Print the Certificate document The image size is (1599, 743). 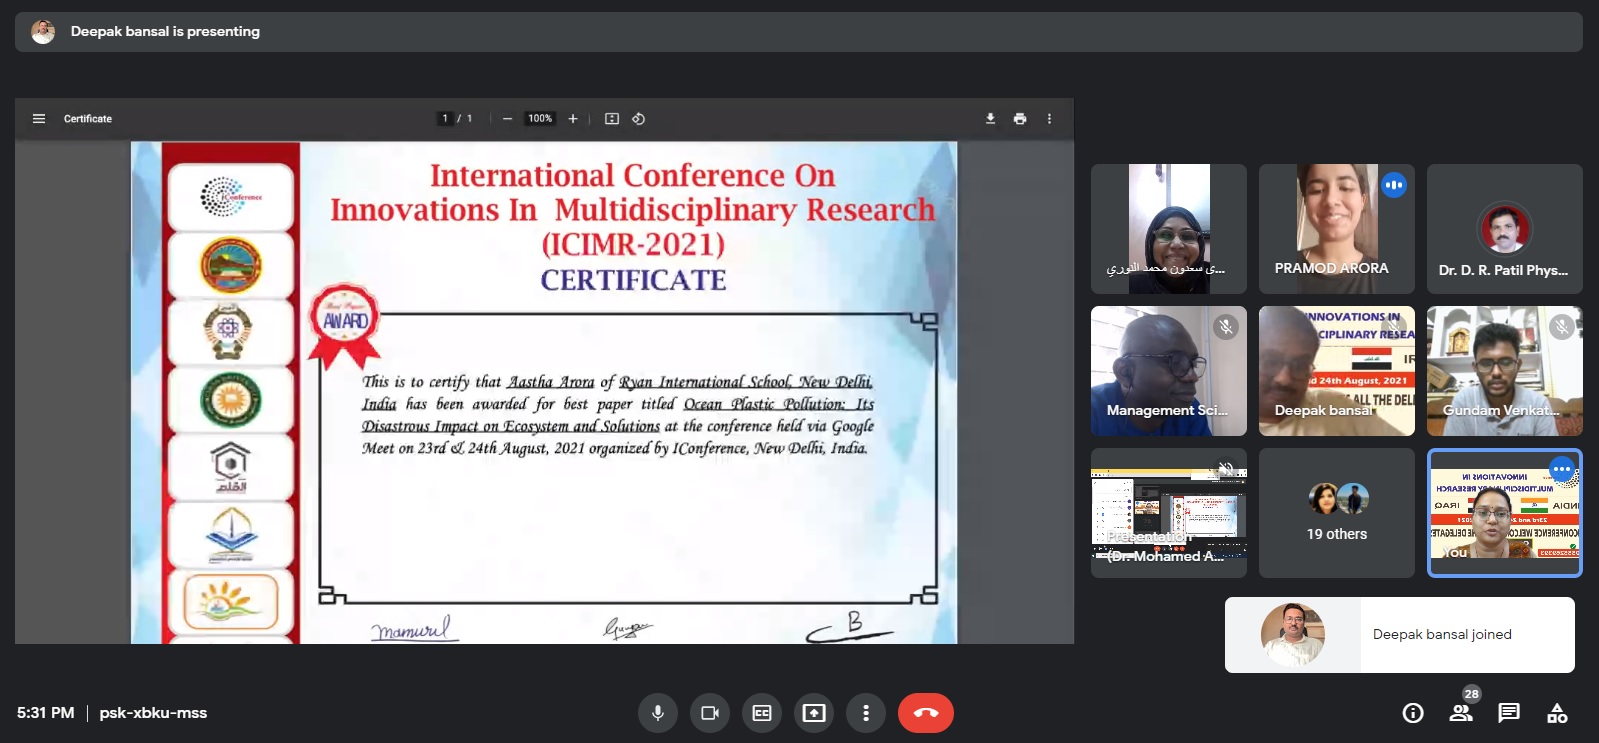click(1020, 119)
